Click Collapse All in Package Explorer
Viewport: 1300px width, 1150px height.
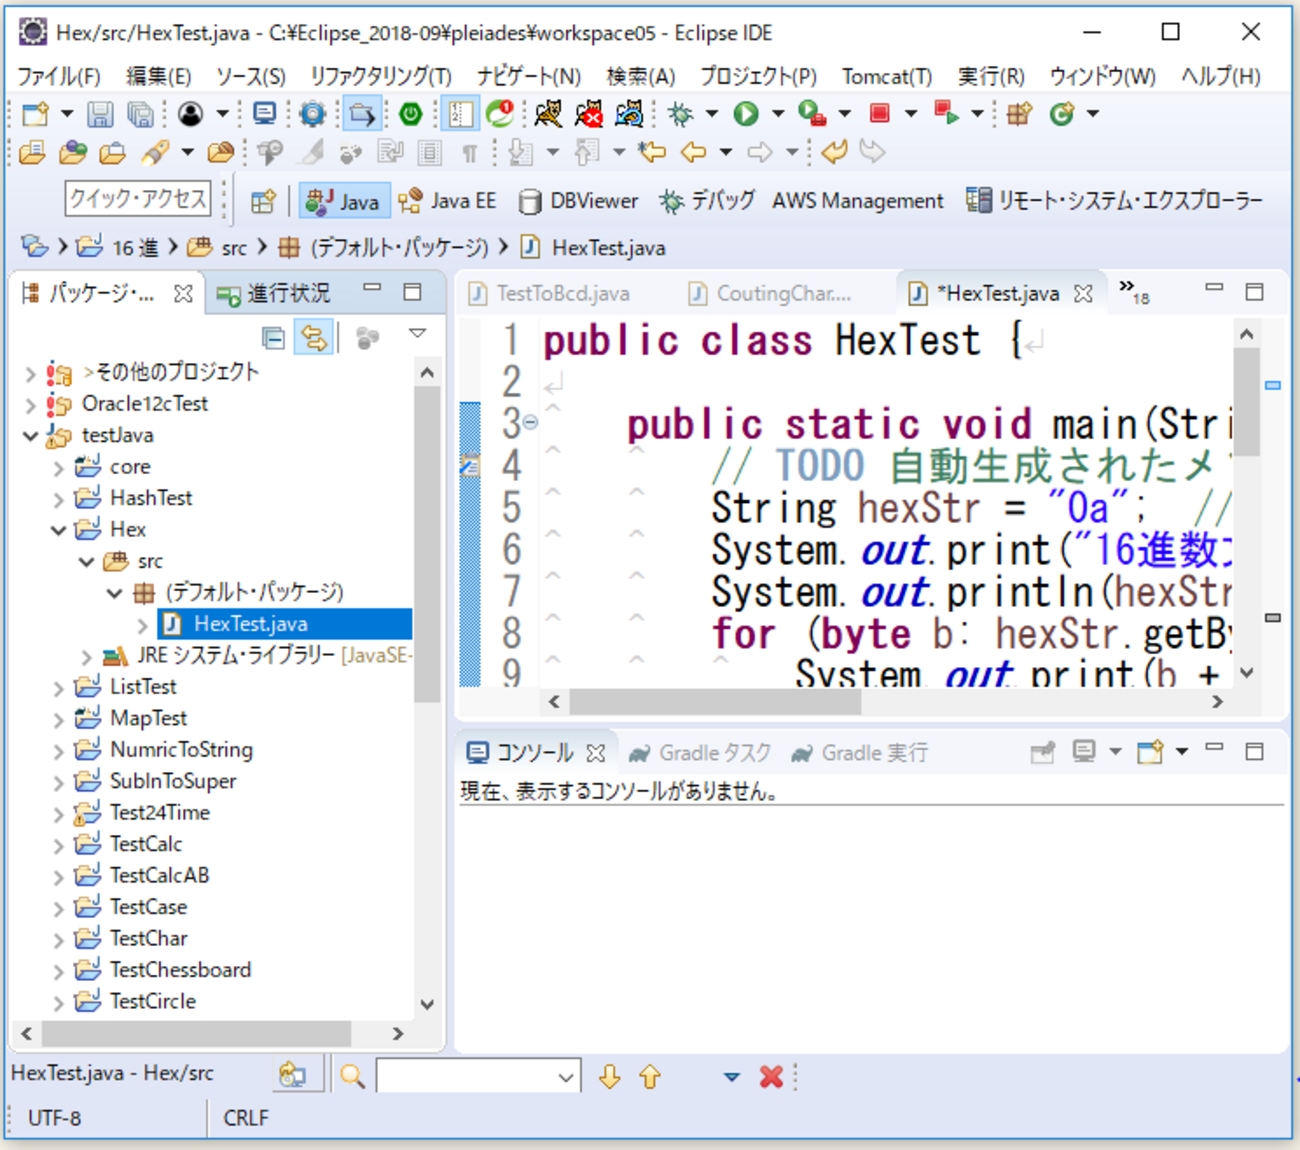pos(273,338)
